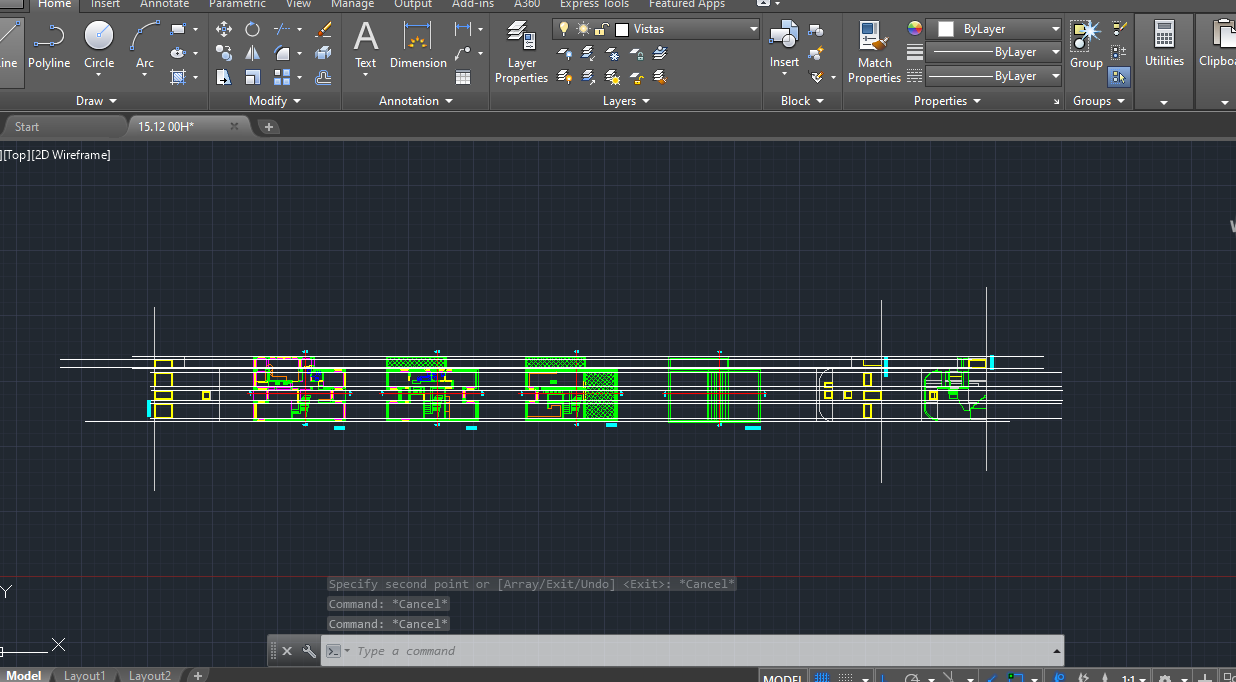Activate the Offset tool
The image size is (1236, 682).
(324, 77)
